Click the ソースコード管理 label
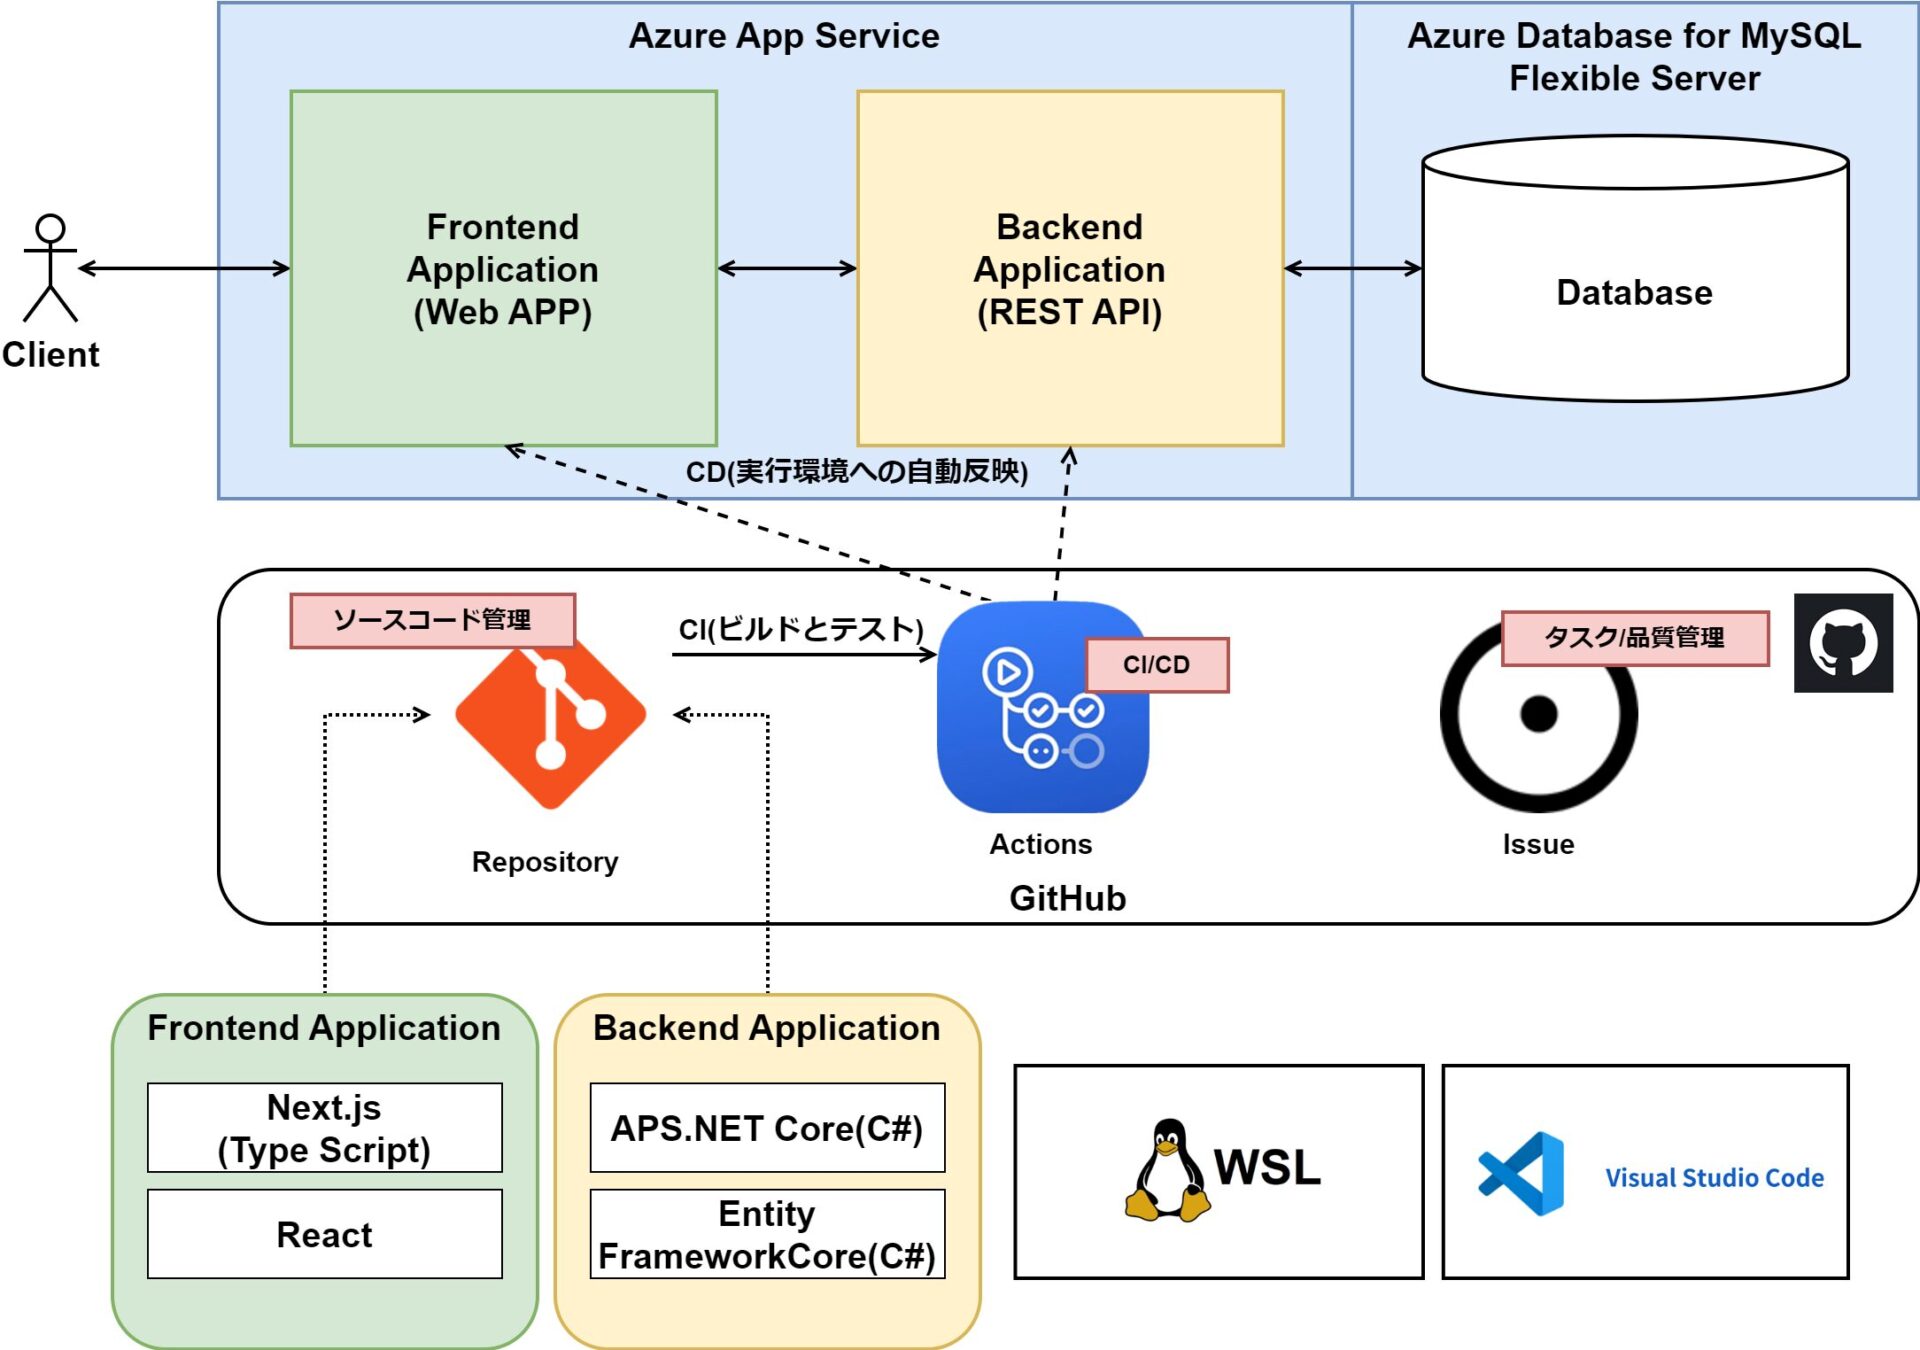The height and width of the screenshot is (1350, 1920). pyautogui.click(x=432, y=620)
